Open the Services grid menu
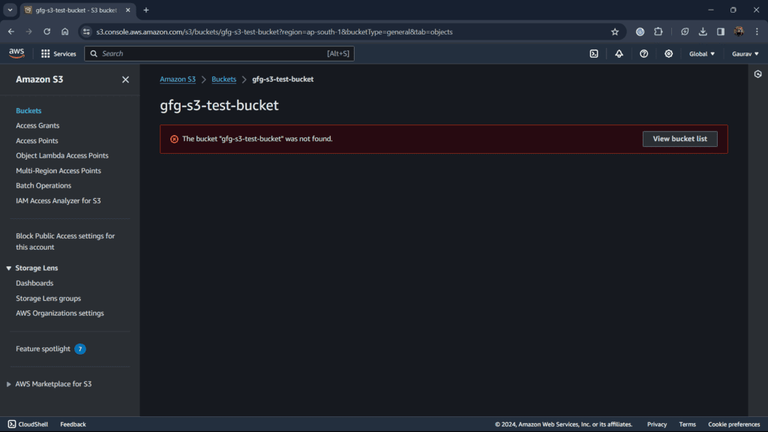This screenshot has width=768, height=432. point(58,54)
